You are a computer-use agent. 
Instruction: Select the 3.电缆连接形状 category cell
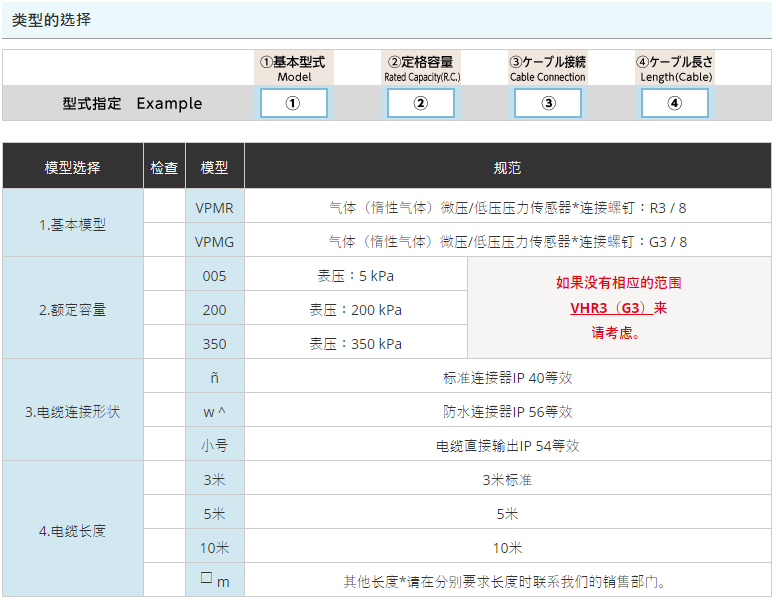point(72,411)
